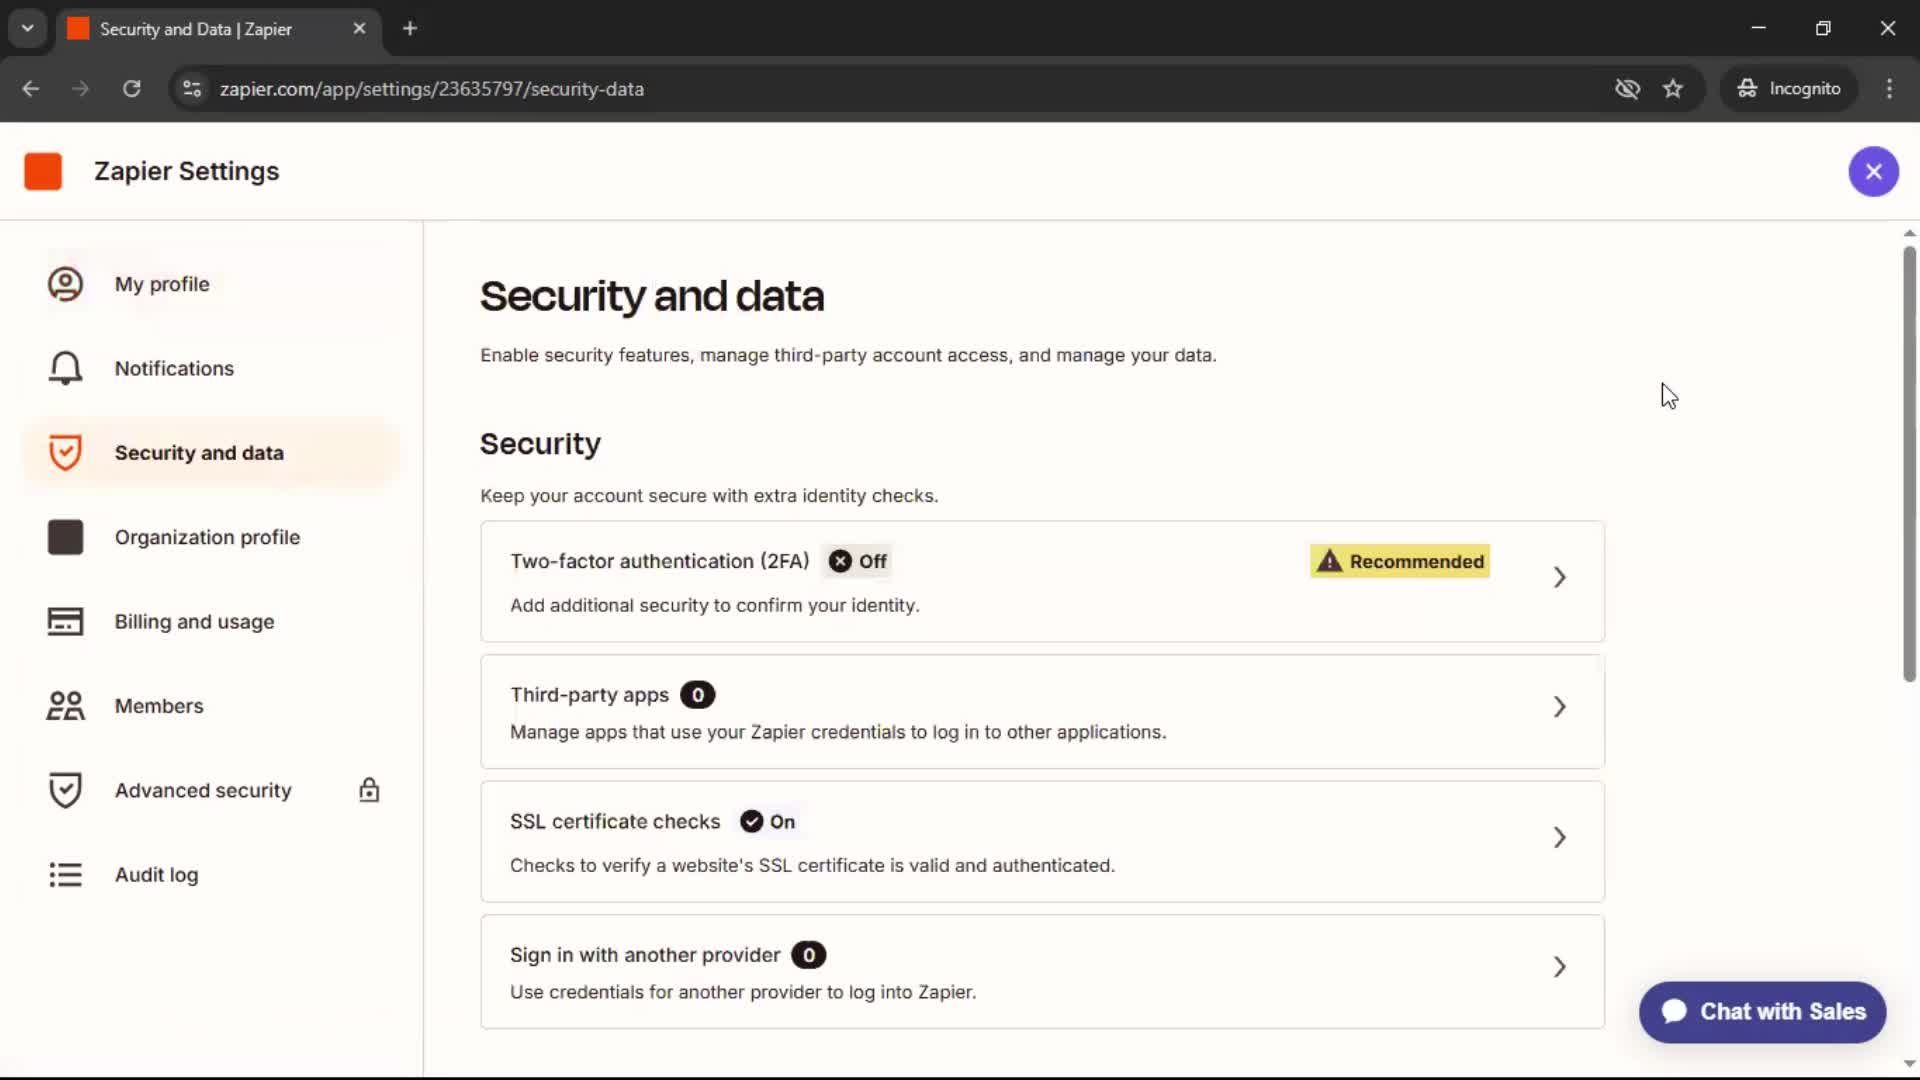Expand SSL certificate checks chevron
The image size is (1920, 1080).
pos(1559,837)
